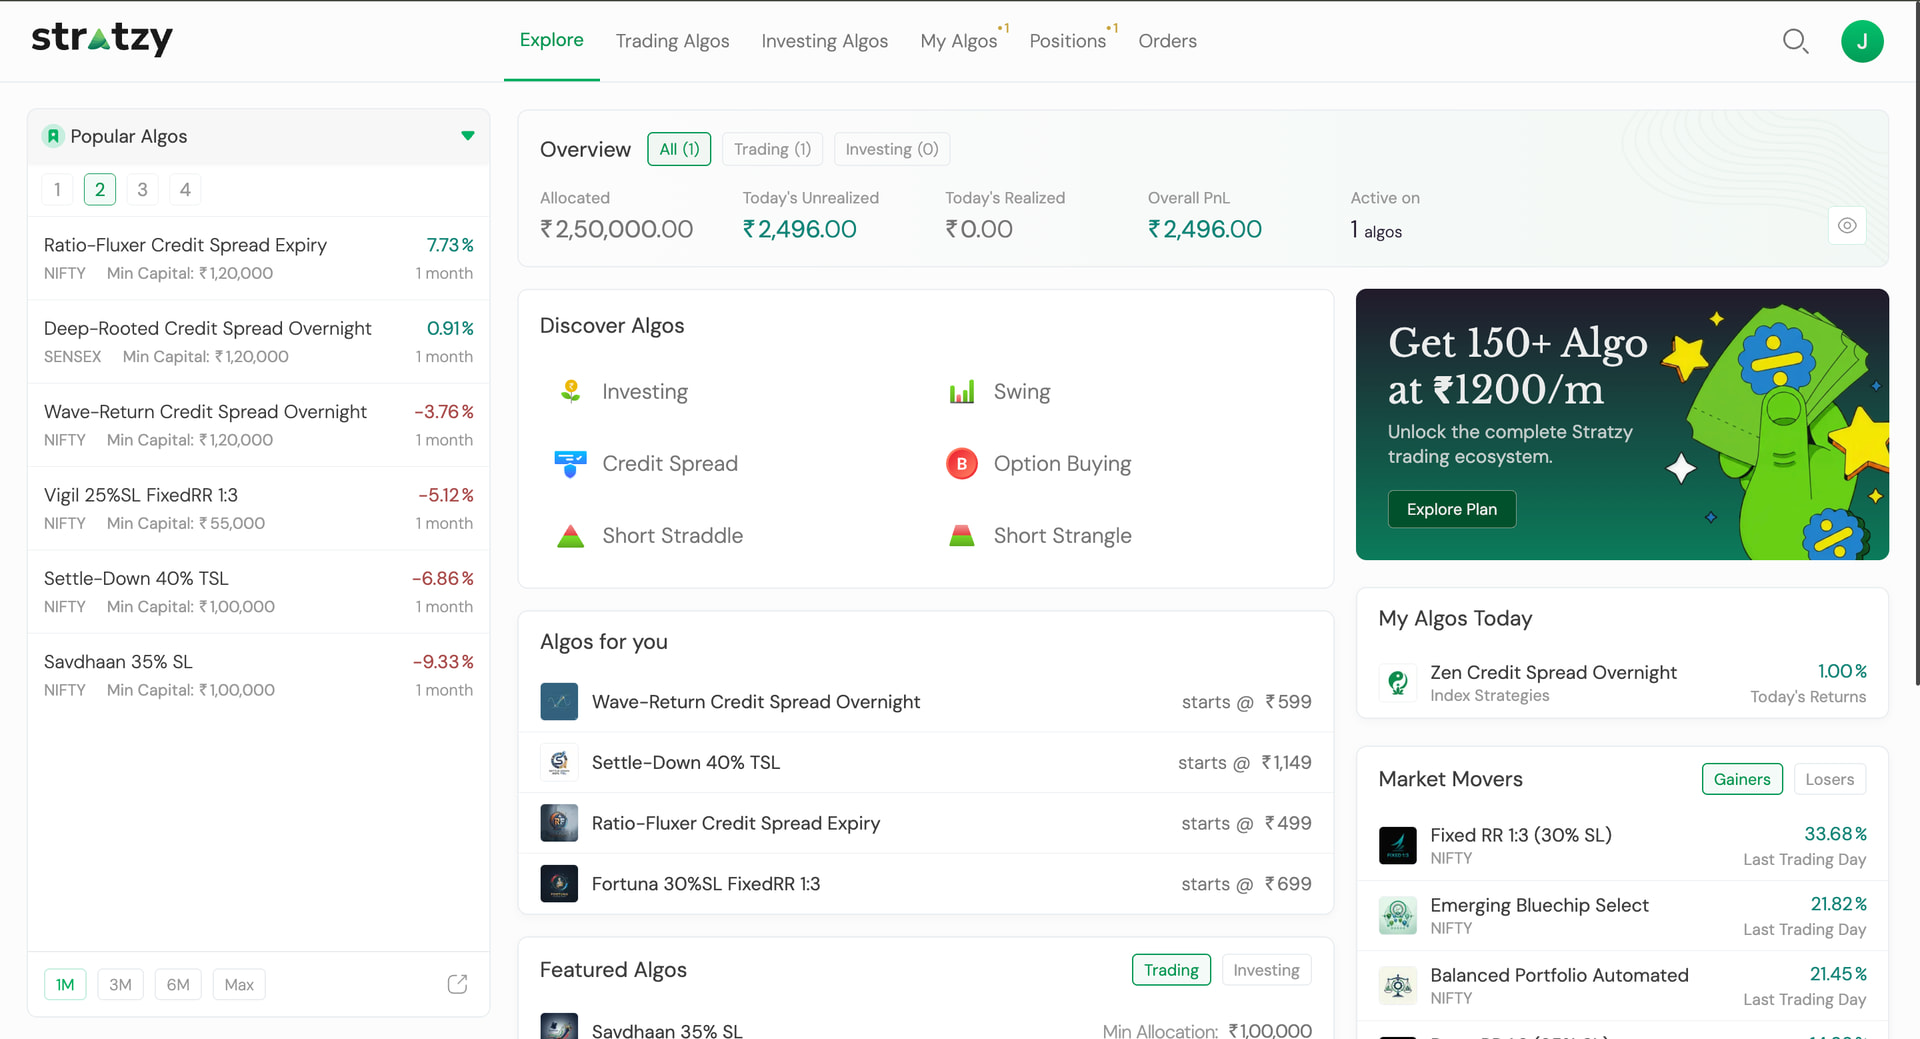Click the Investing flower icon
The image size is (1920, 1039).
point(570,391)
